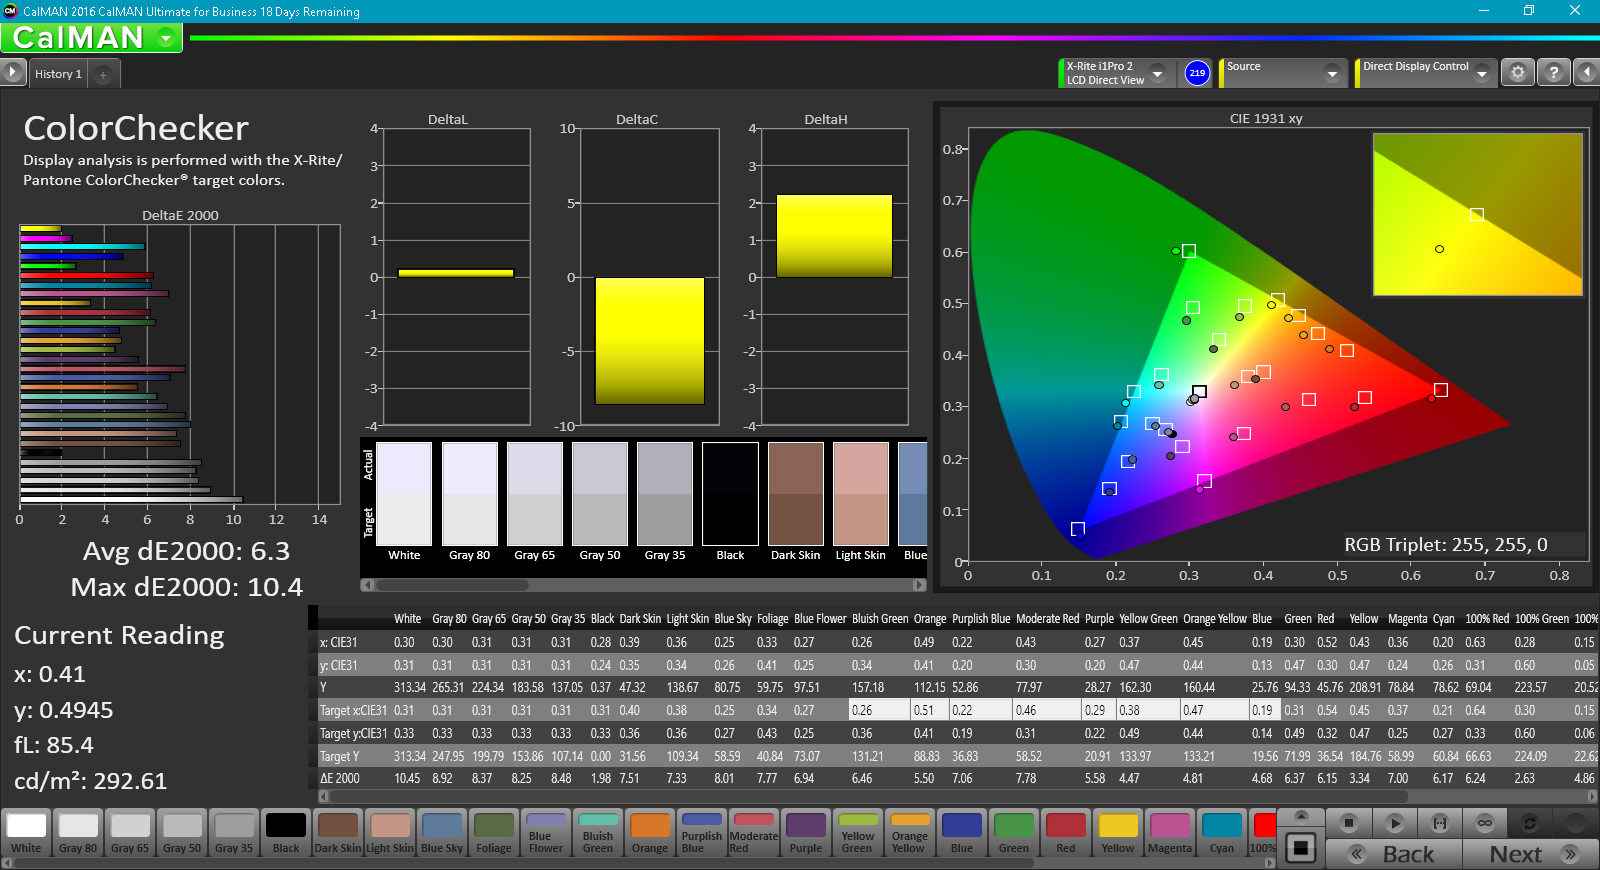Click the Target x:CIE31 cell for Orange

click(x=930, y=710)
